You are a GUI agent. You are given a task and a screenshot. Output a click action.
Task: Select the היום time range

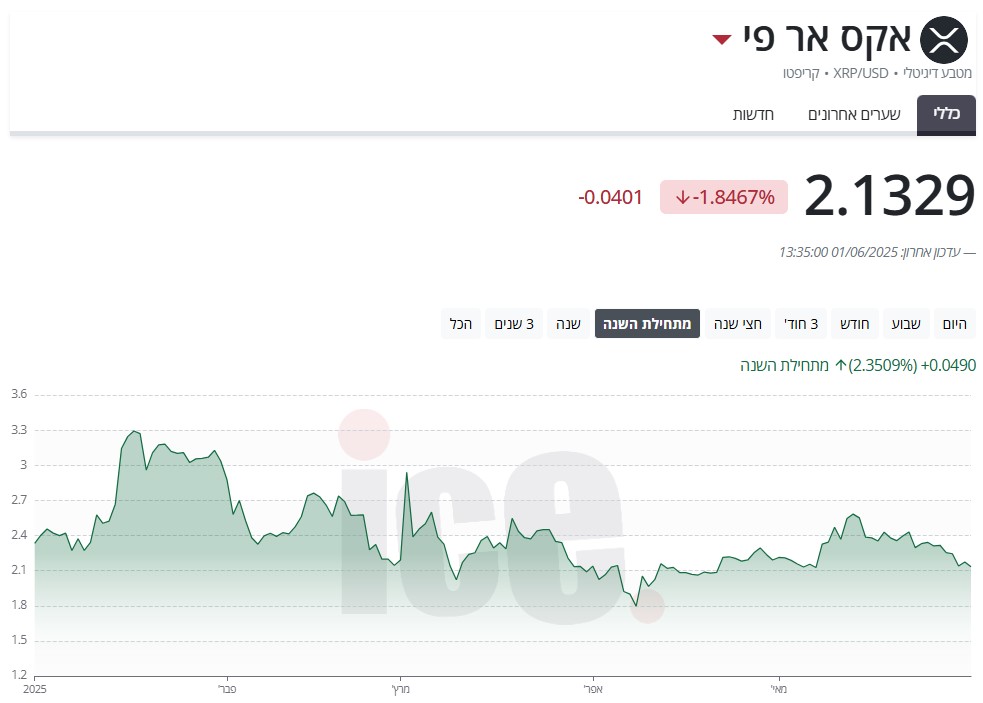click(x=955, y=324)
